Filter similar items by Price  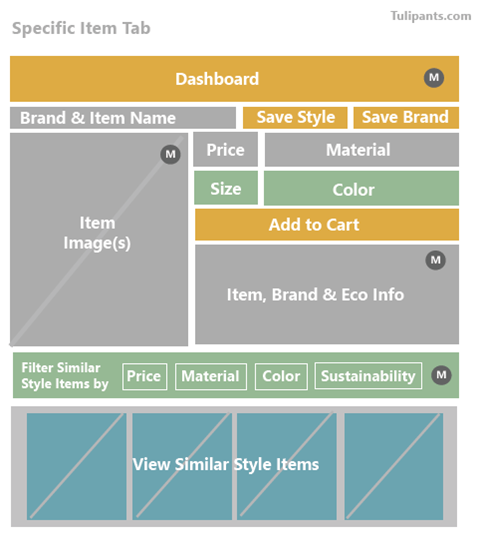pos(145,377)
